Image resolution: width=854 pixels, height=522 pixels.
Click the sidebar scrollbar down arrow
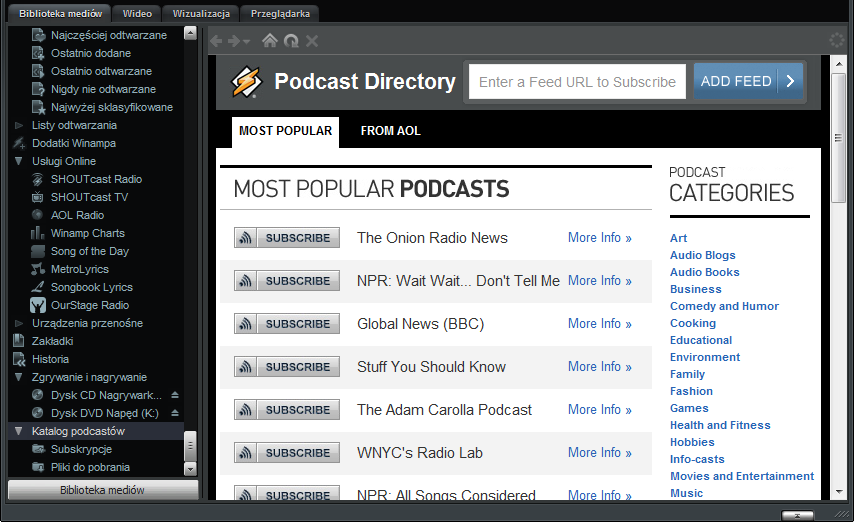pos(190,469)
